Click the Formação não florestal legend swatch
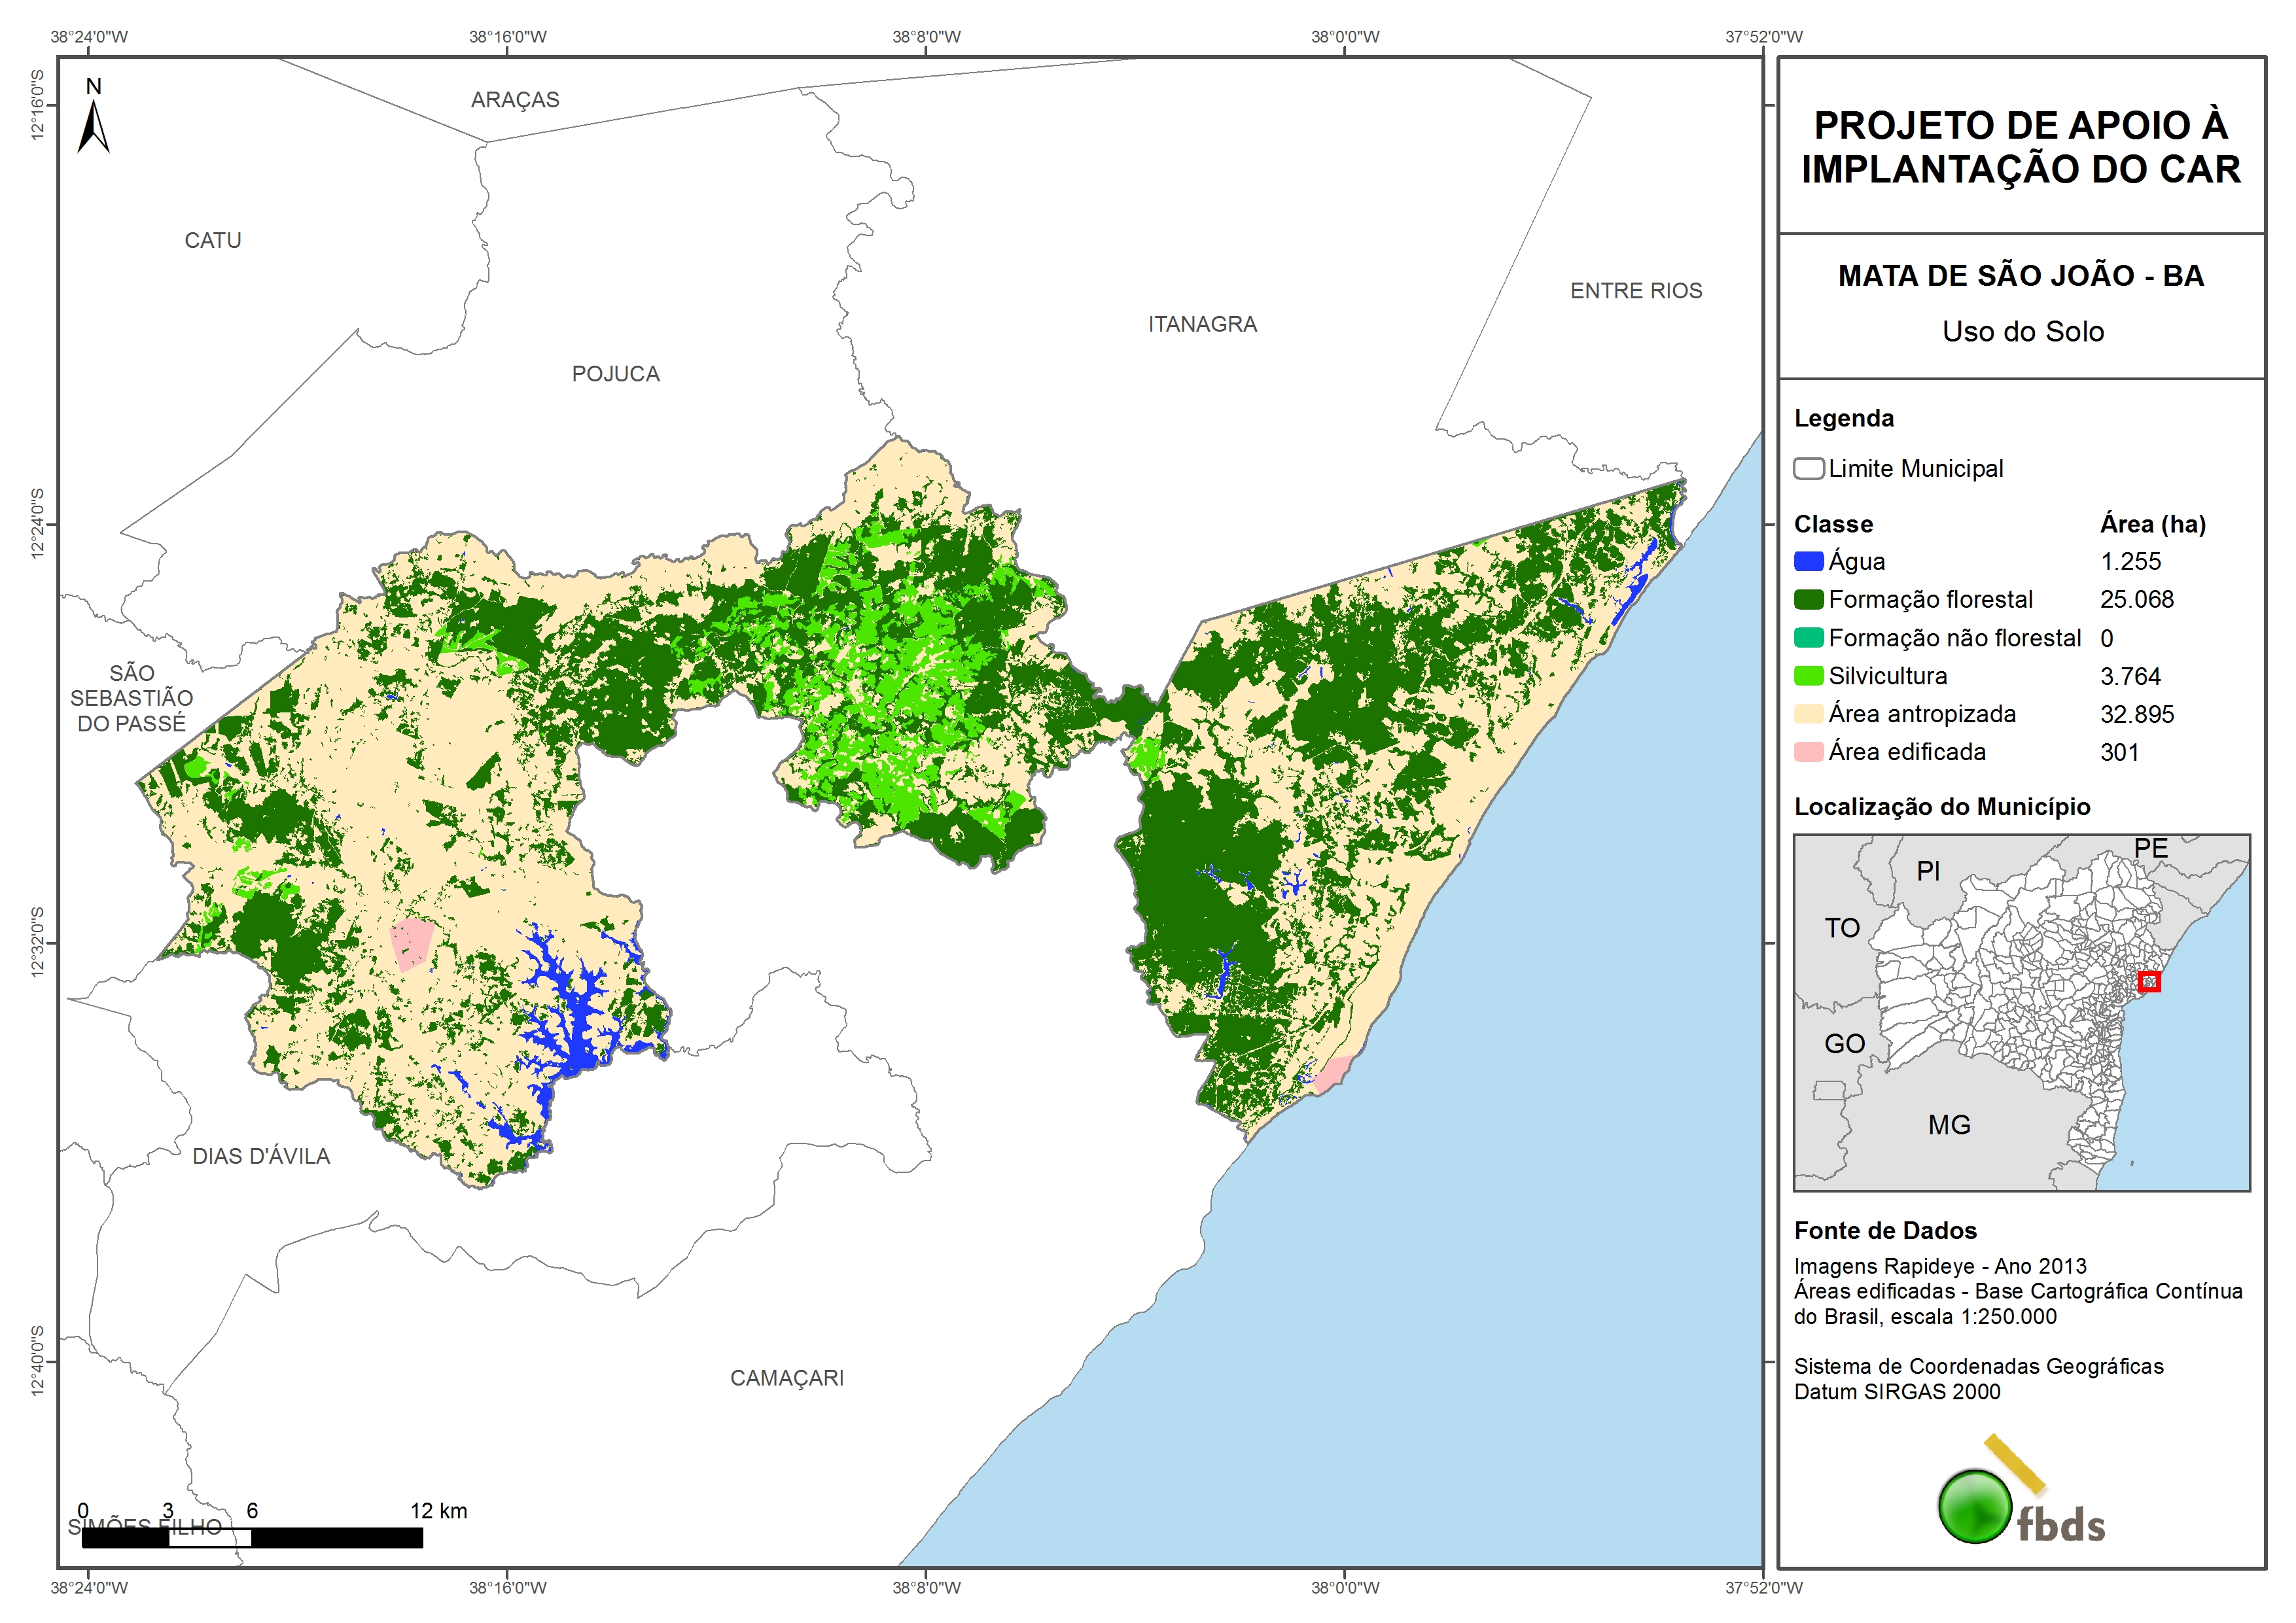Image resolution: width=2296 pixels, height=1623 pixels. [1808, 638]
